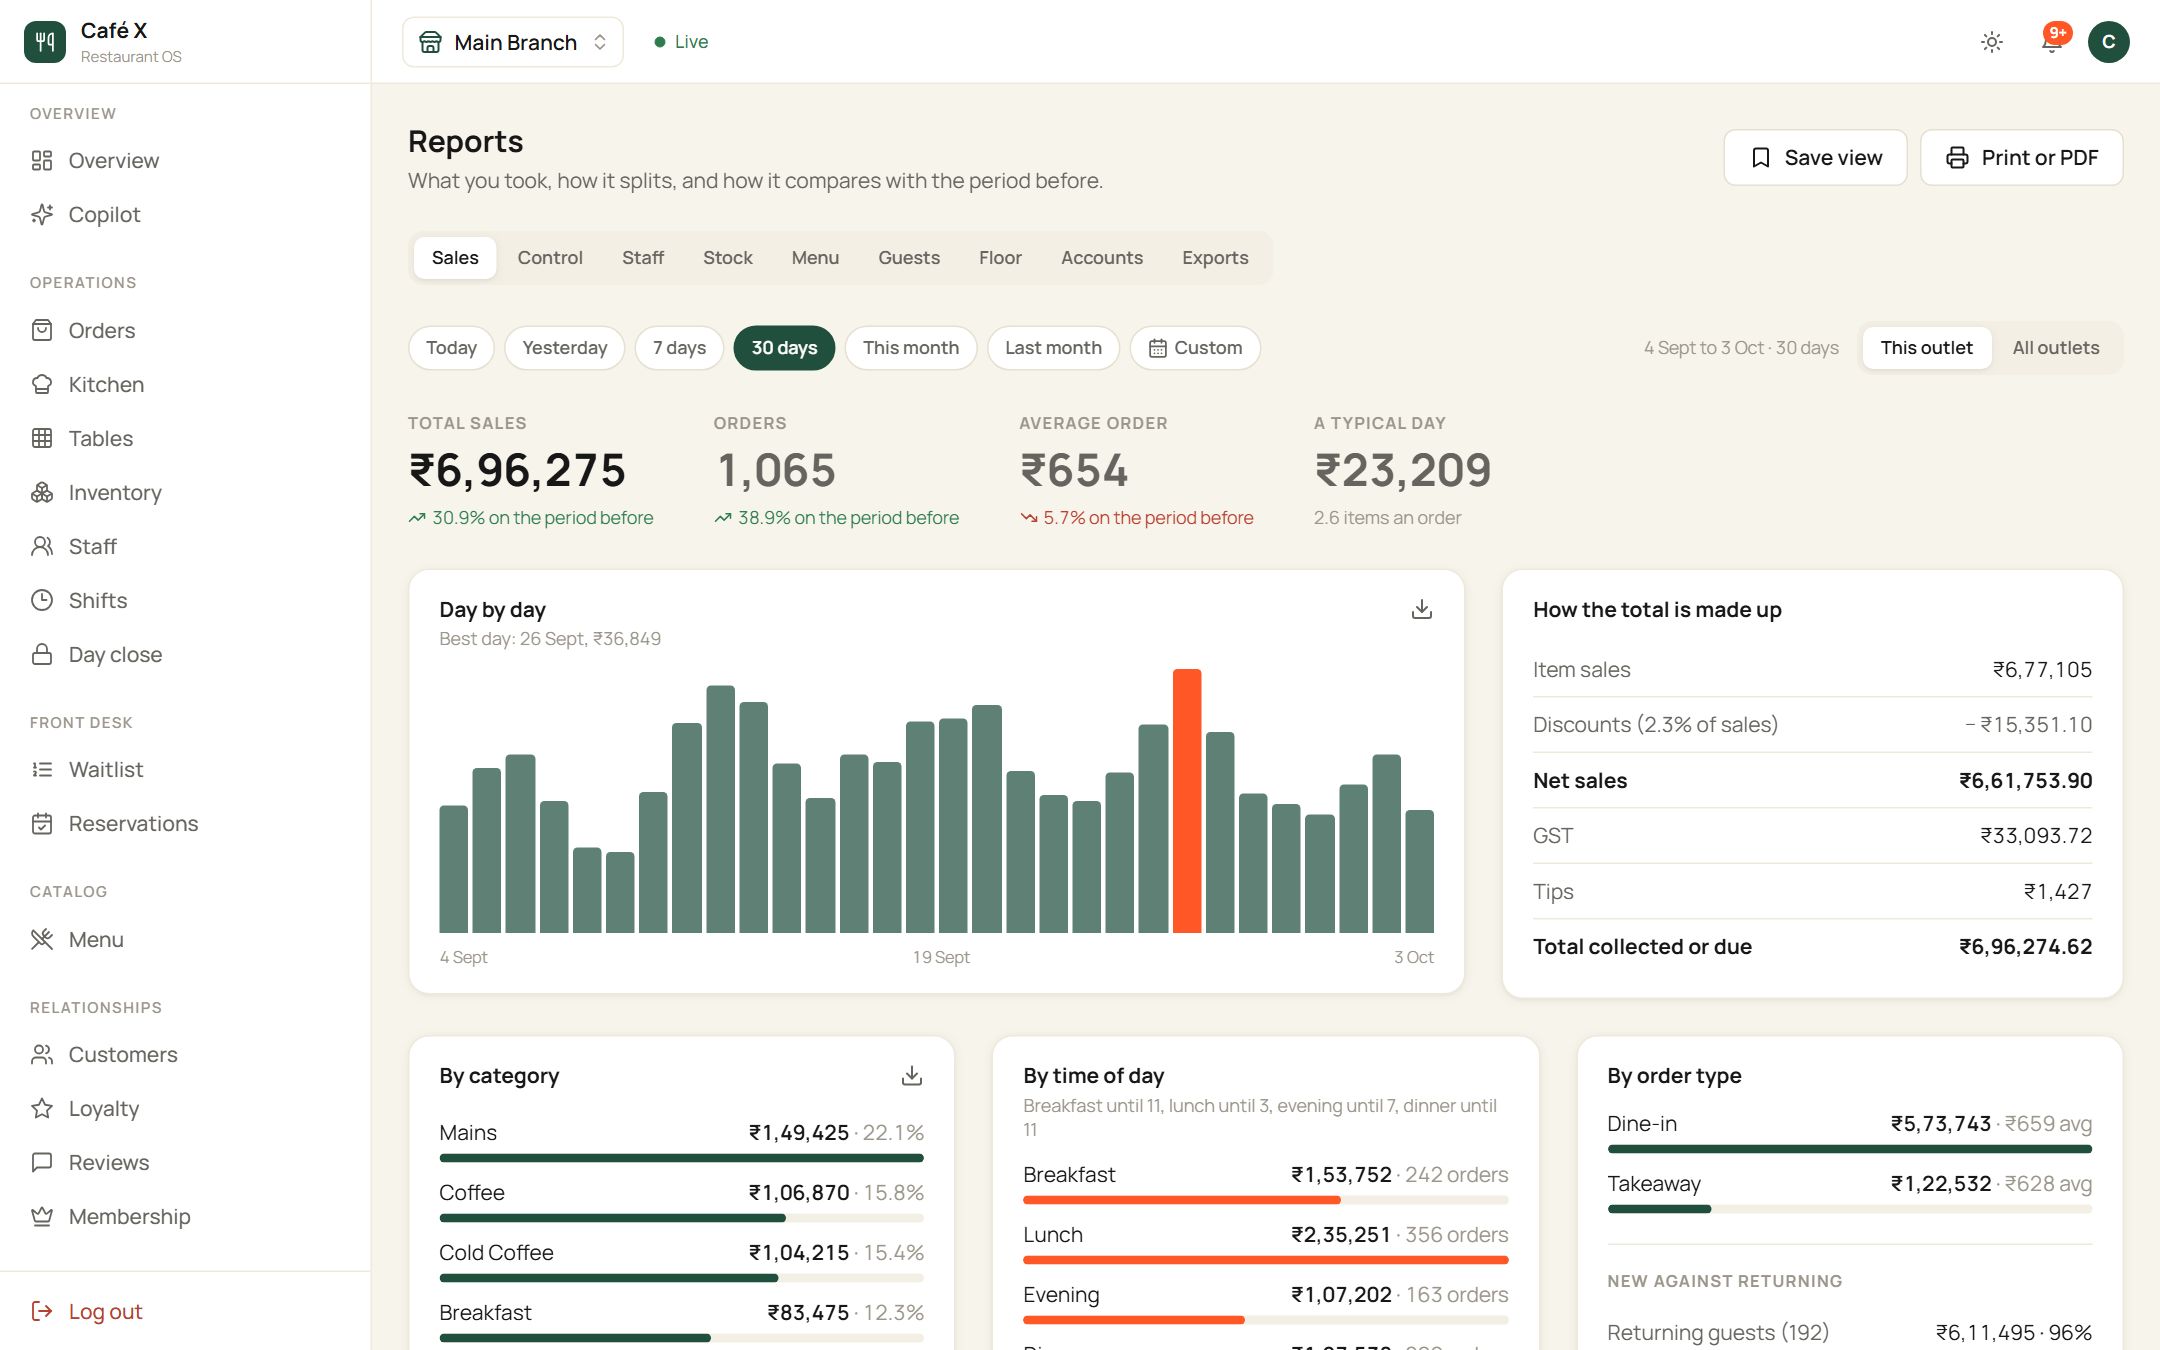Screen dimensions: 2160x1350
Task: Open the Tables grid icon
Action: (42, 439)
